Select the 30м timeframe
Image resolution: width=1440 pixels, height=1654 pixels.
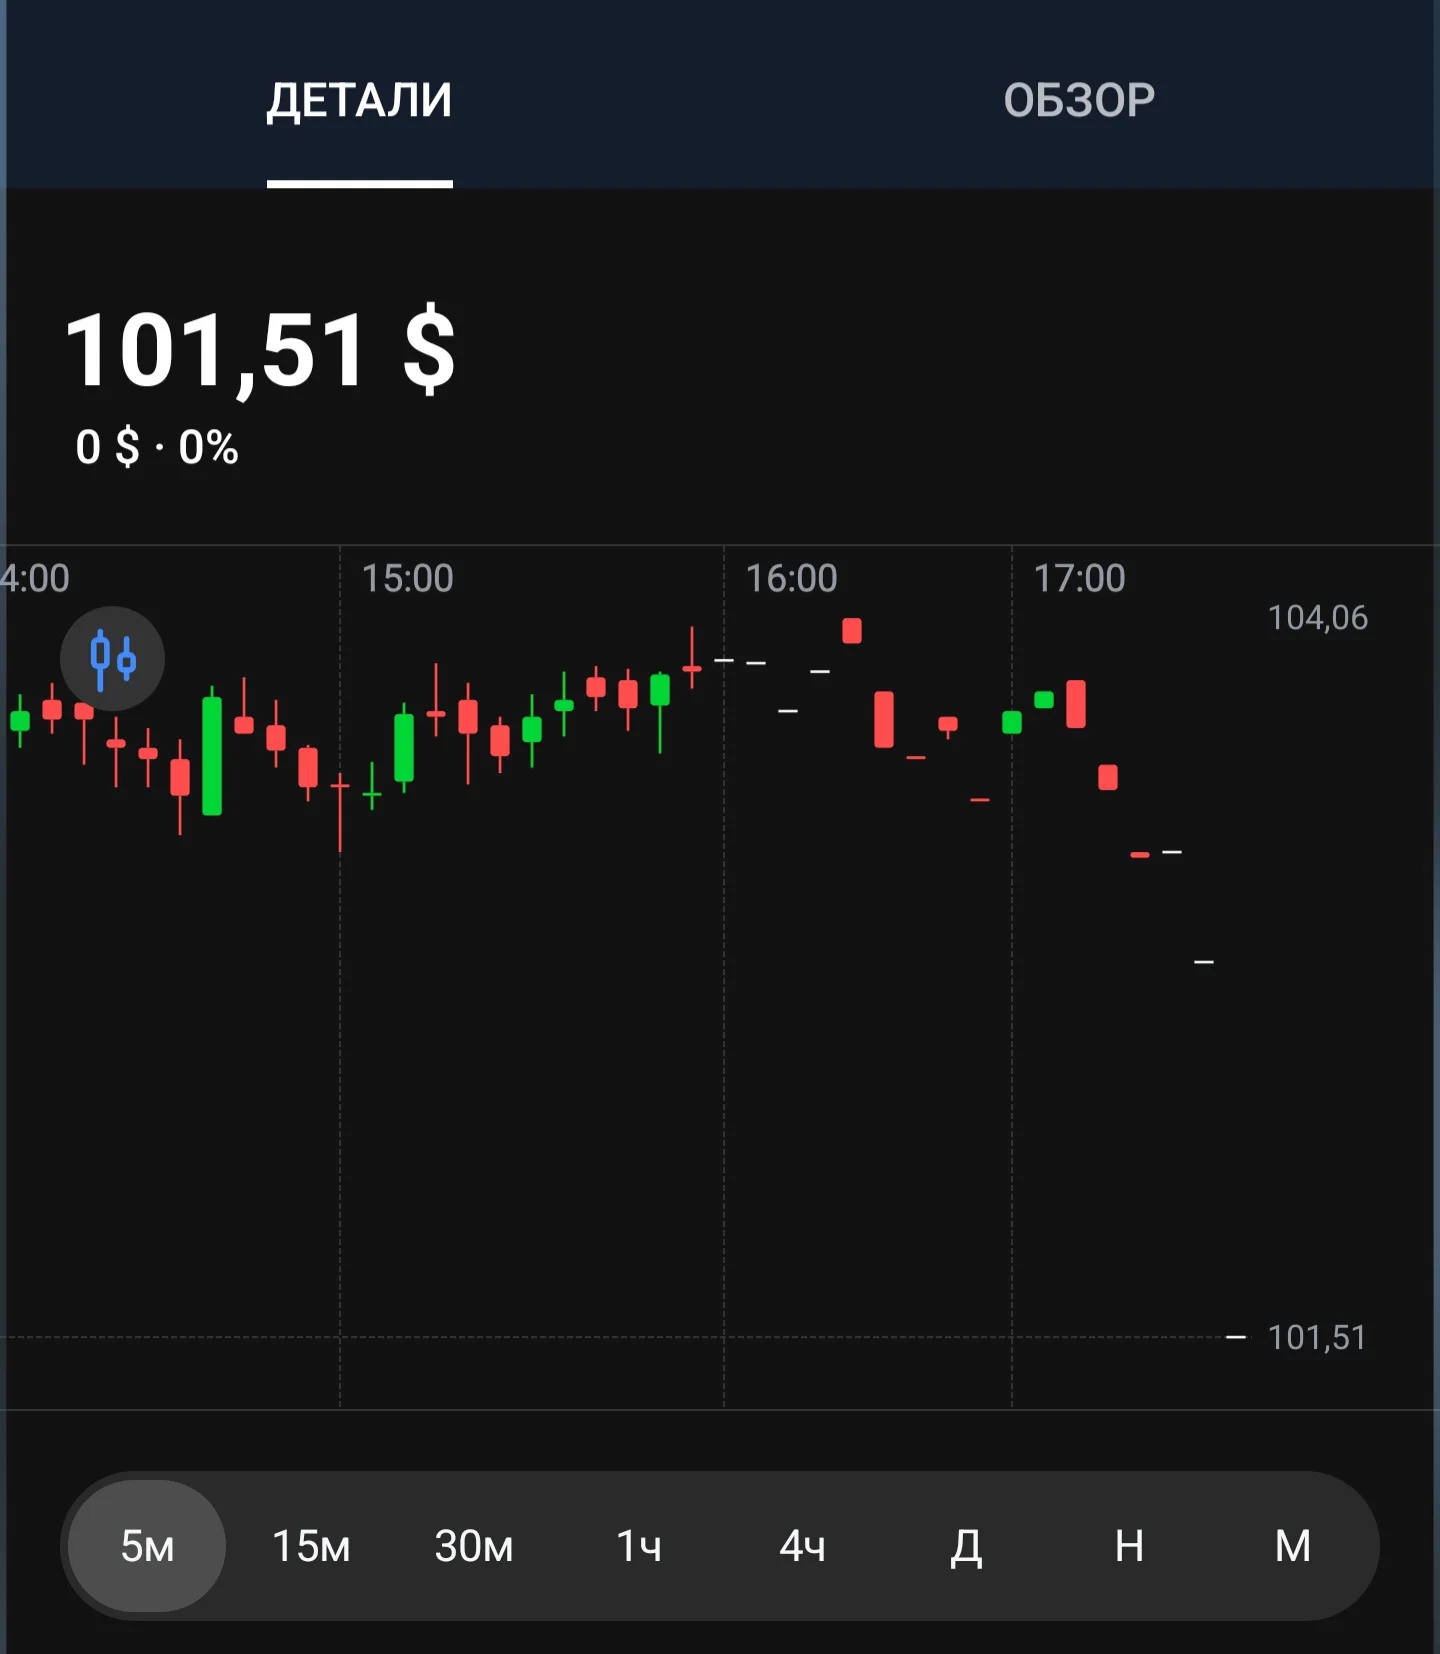tap(474, 1546)
